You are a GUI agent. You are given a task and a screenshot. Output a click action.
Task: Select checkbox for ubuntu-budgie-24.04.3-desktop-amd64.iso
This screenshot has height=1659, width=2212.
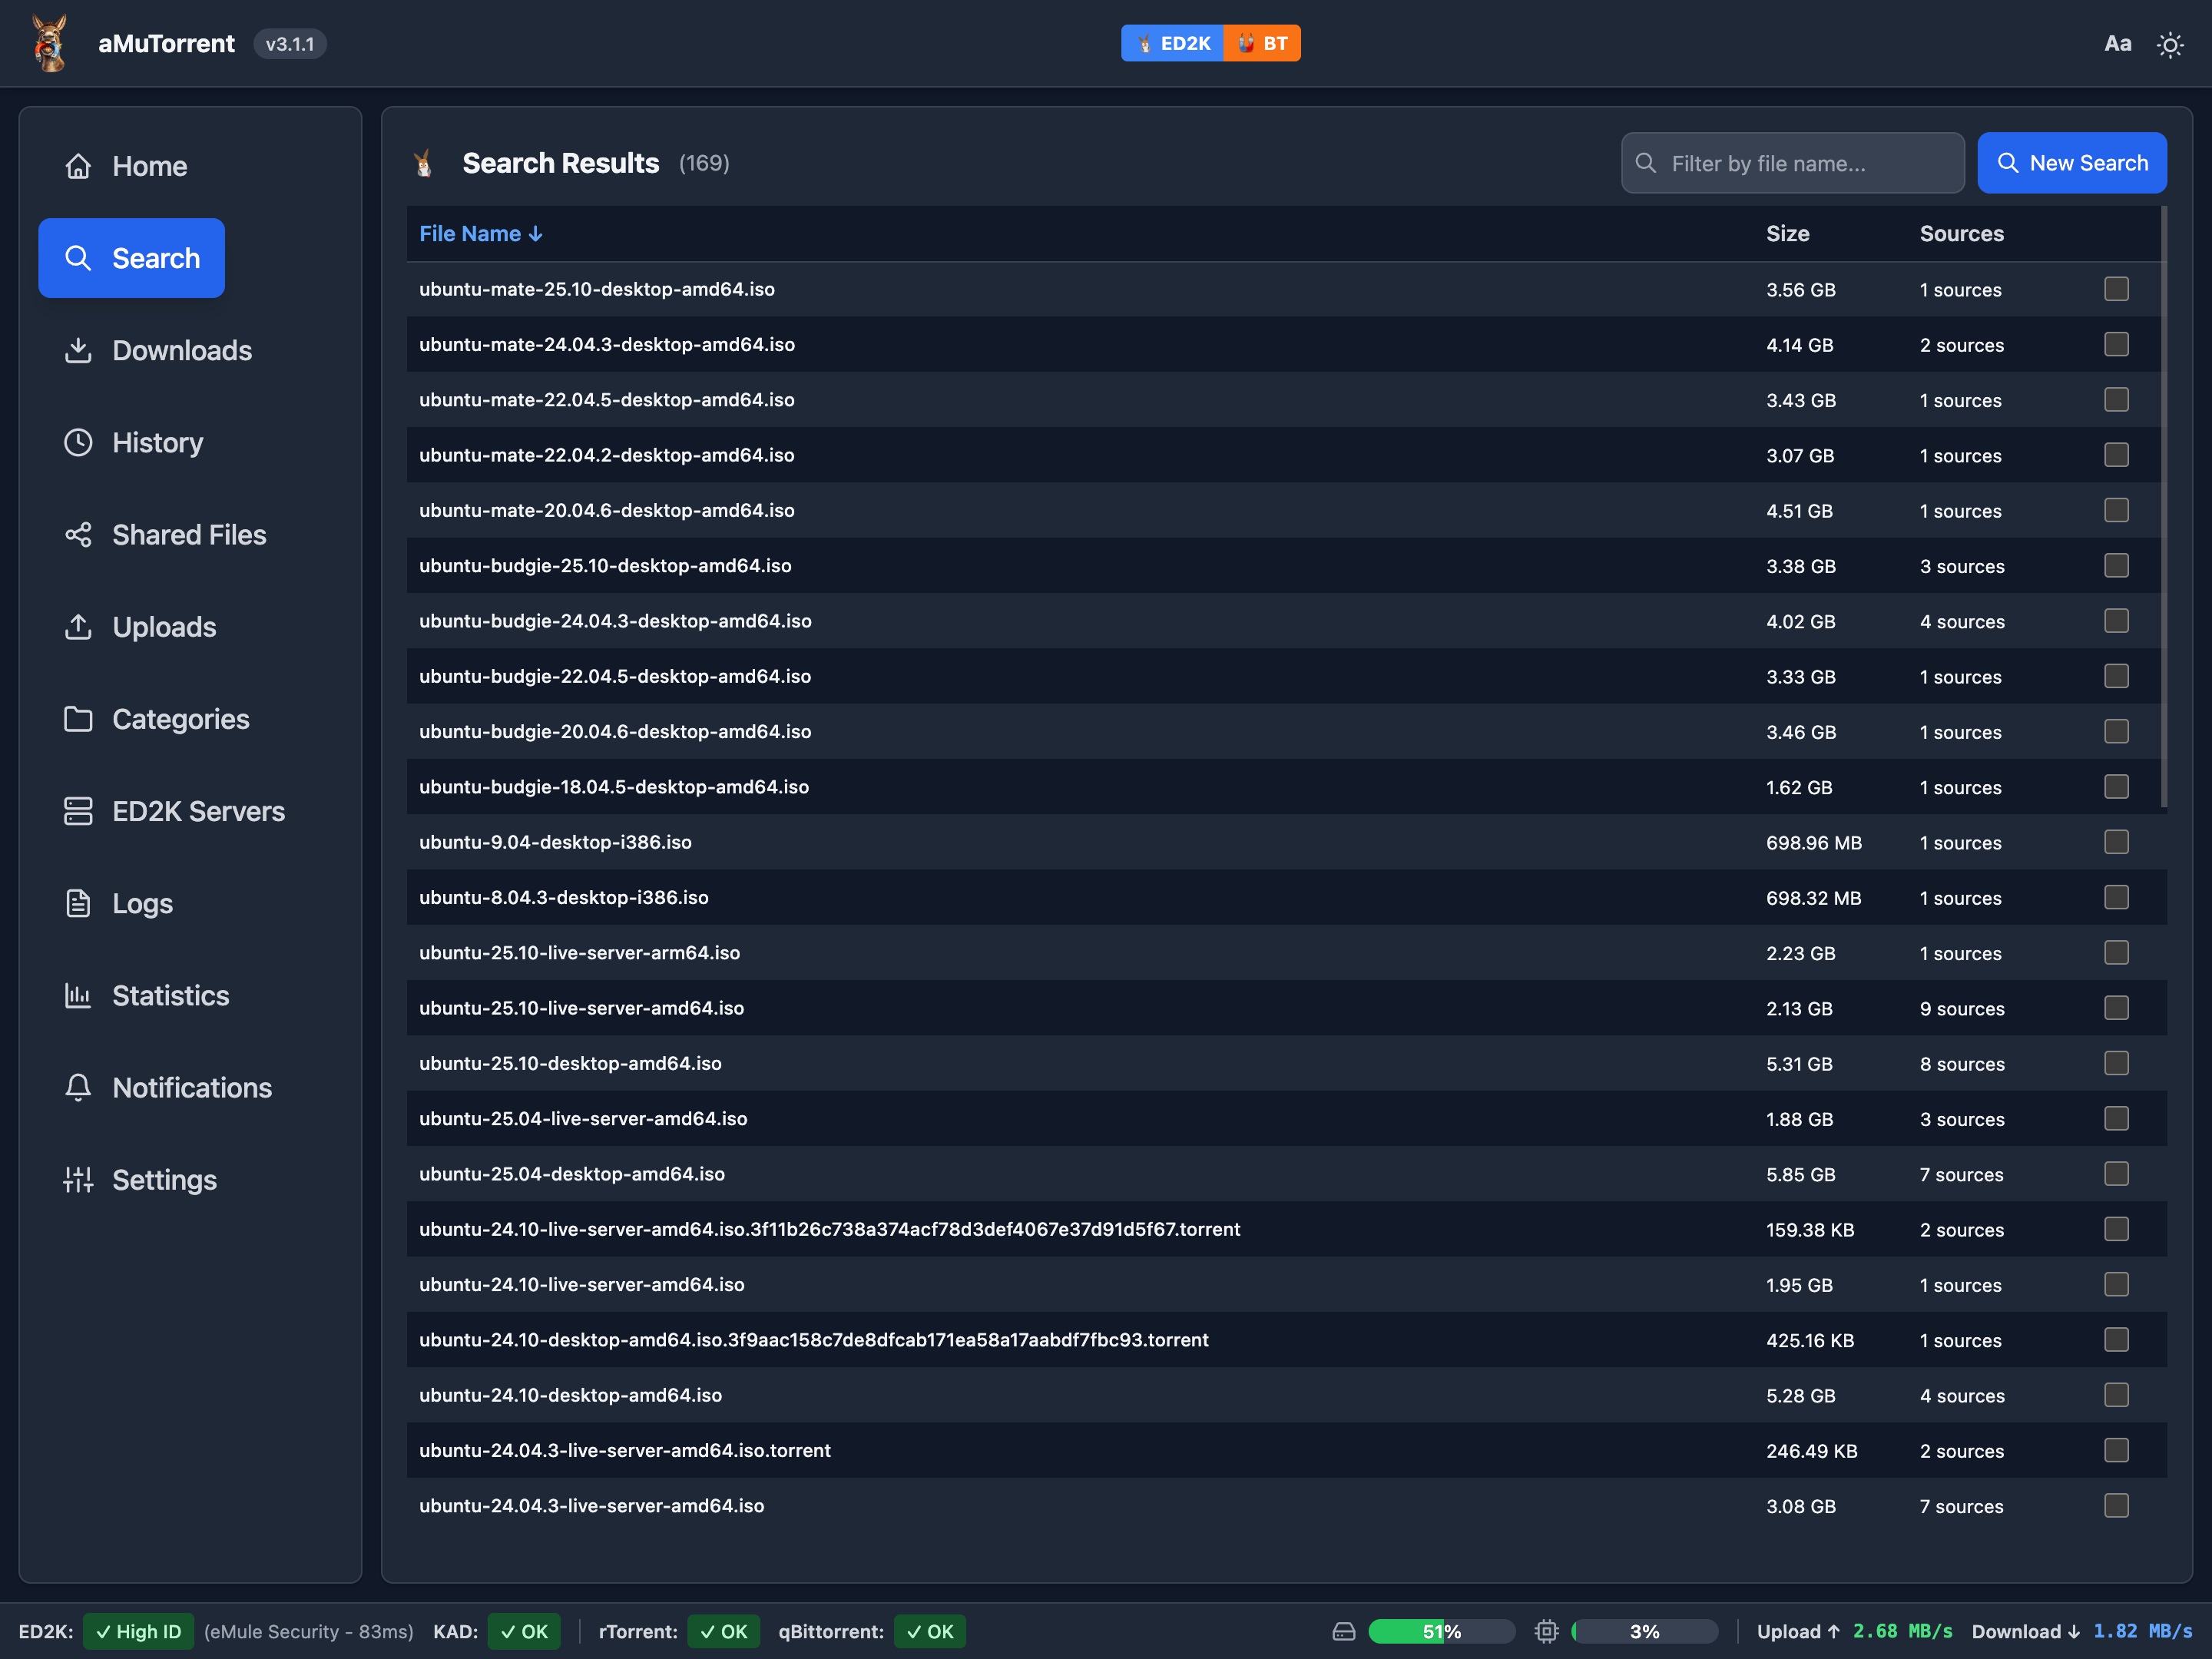2116,621
